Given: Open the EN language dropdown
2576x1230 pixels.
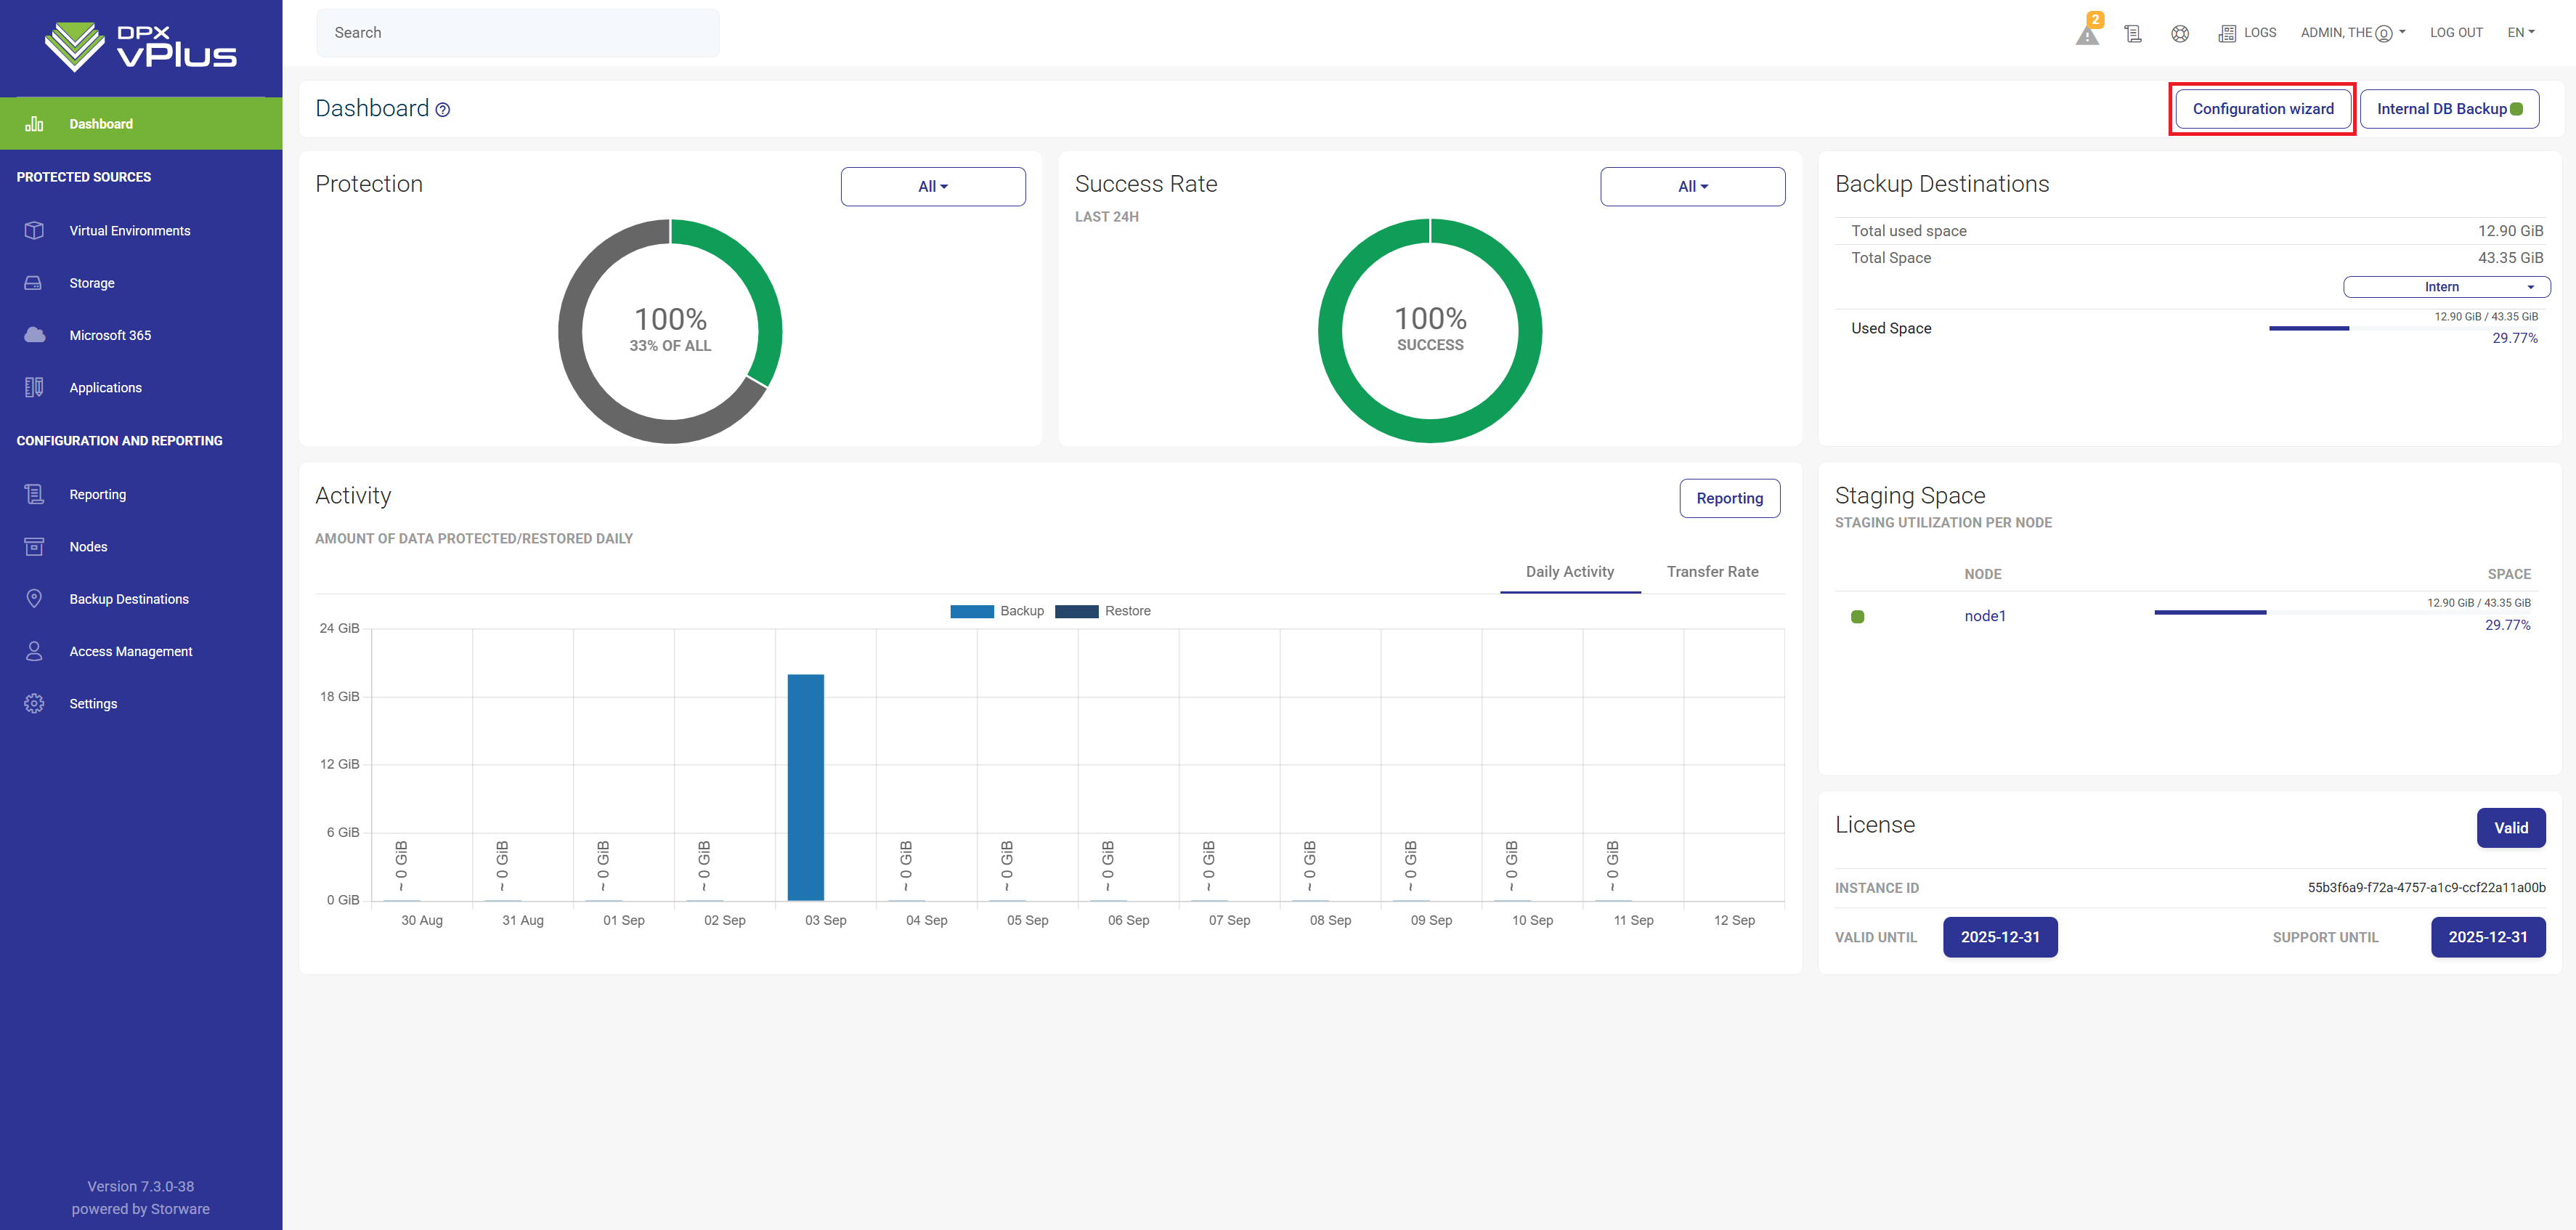Looking at the screenshot, I should (2520, 33).
